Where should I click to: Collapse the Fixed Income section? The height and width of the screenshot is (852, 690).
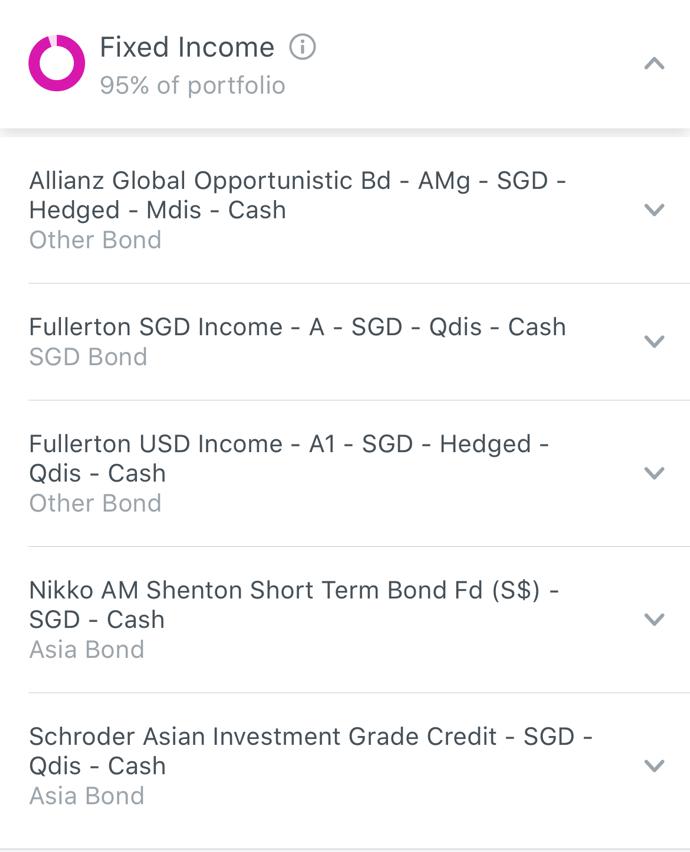[x=654, y=62]
